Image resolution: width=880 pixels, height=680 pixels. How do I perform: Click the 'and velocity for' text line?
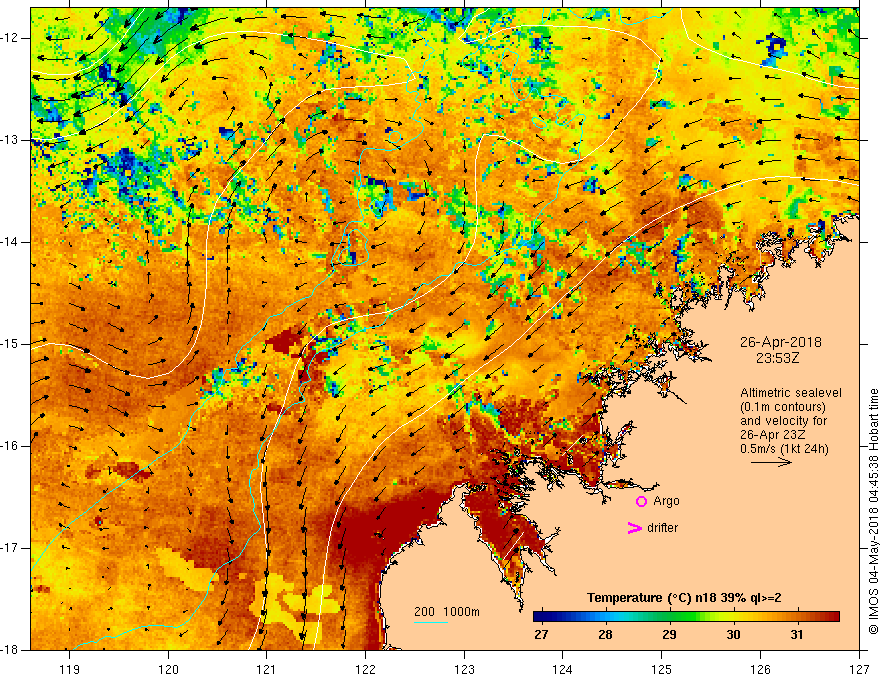coord(783,421)
